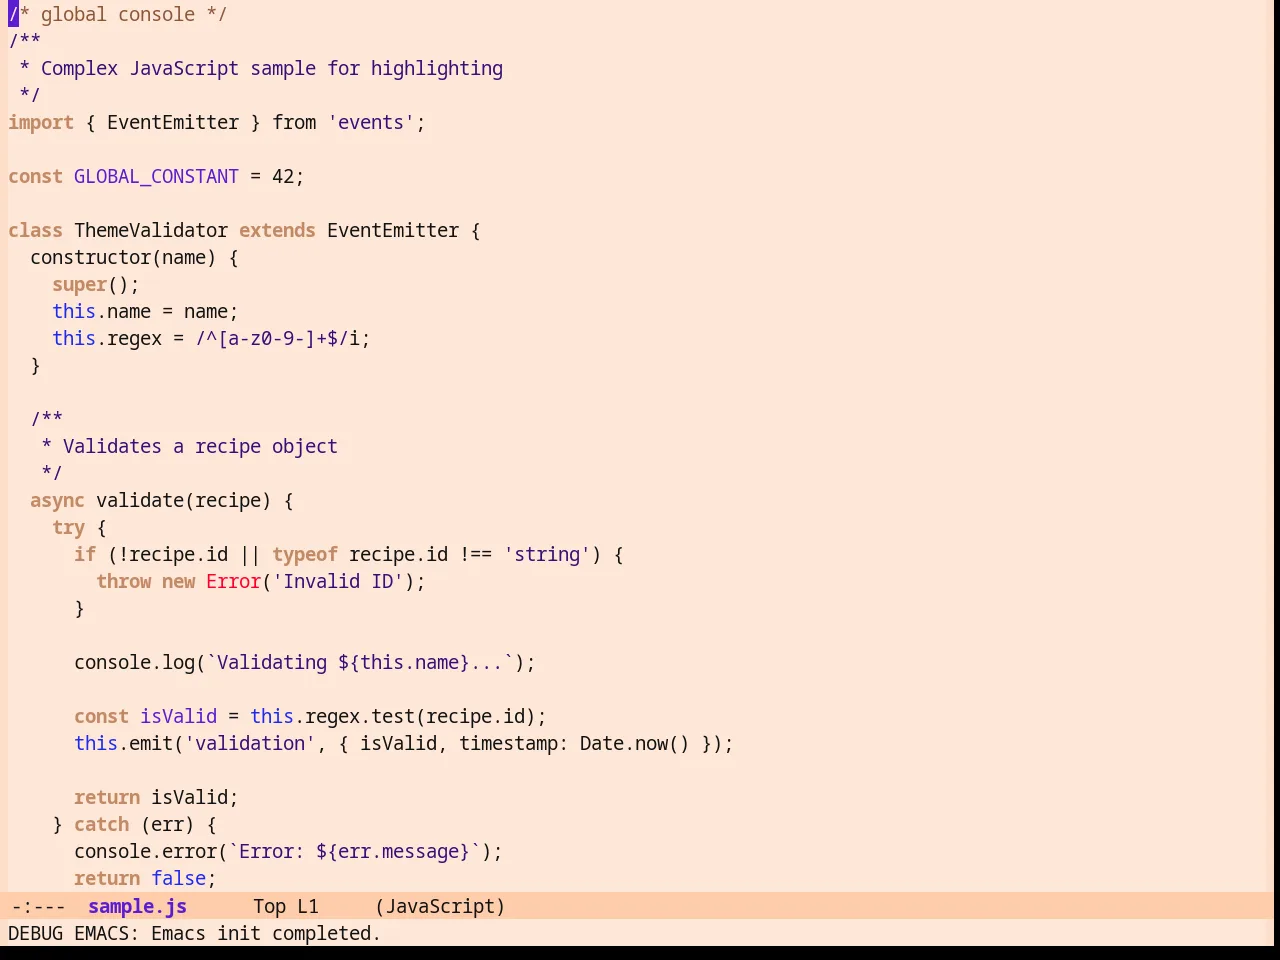
Task: Click the 'global console' comment on first line
Action: click(x=118, y=14)
